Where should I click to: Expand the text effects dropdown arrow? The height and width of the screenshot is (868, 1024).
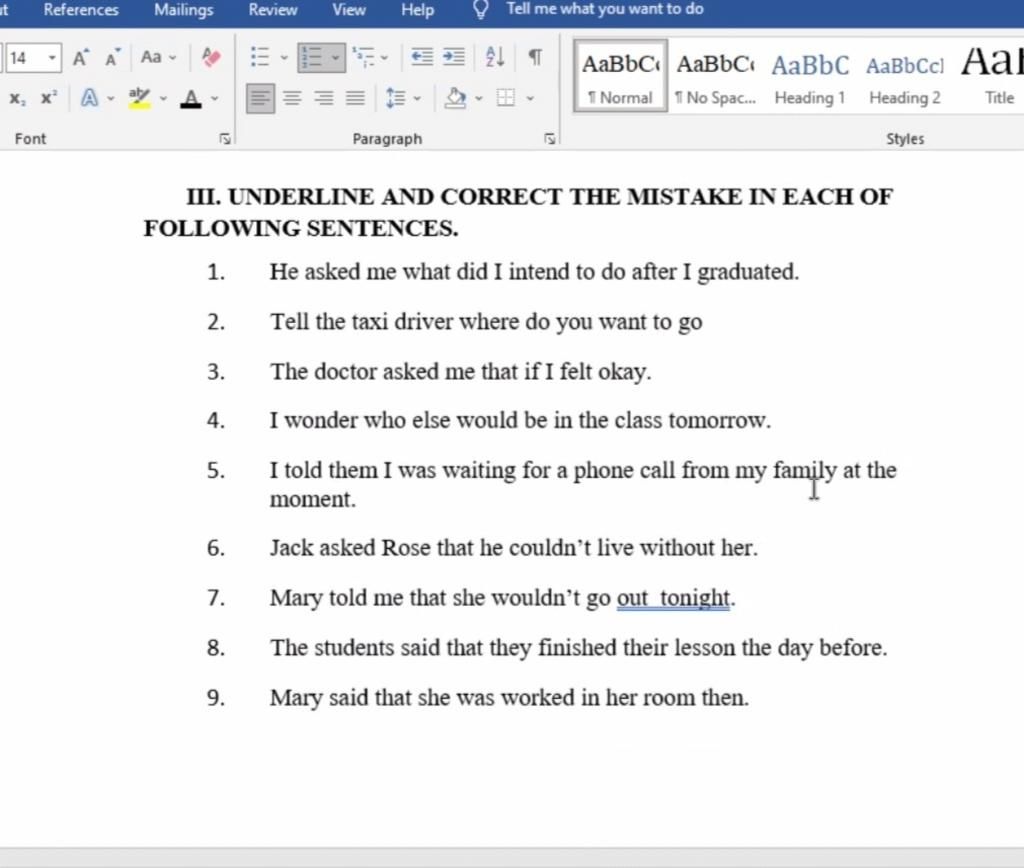(110, 99)
